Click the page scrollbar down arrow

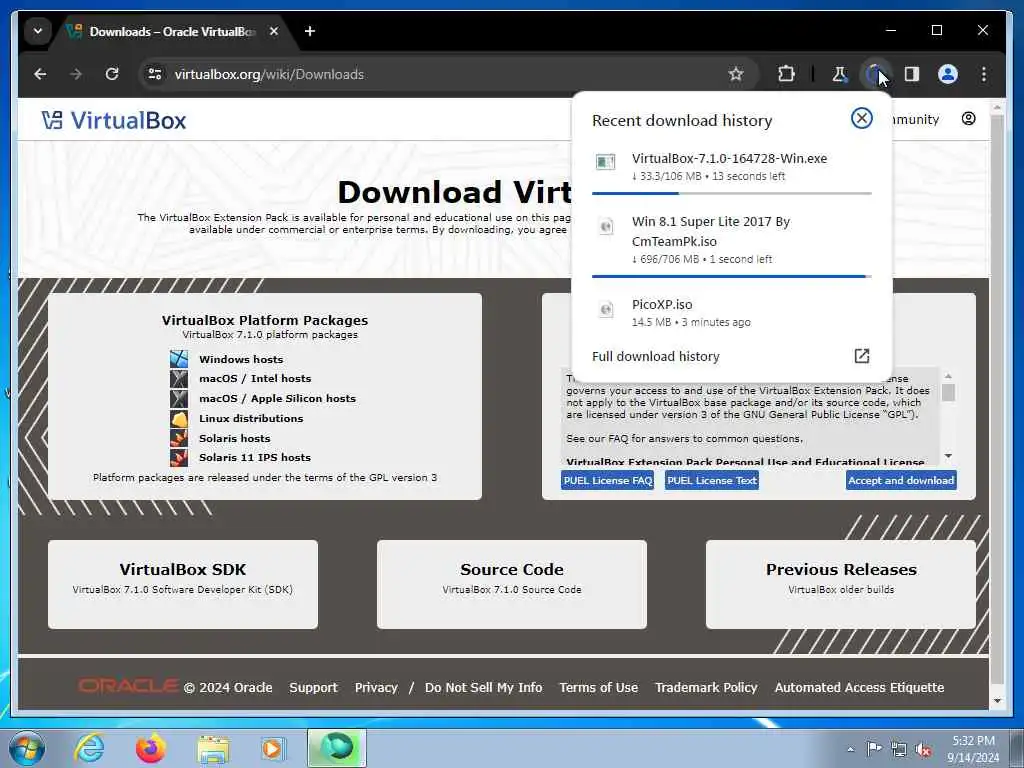click(997, 701)
